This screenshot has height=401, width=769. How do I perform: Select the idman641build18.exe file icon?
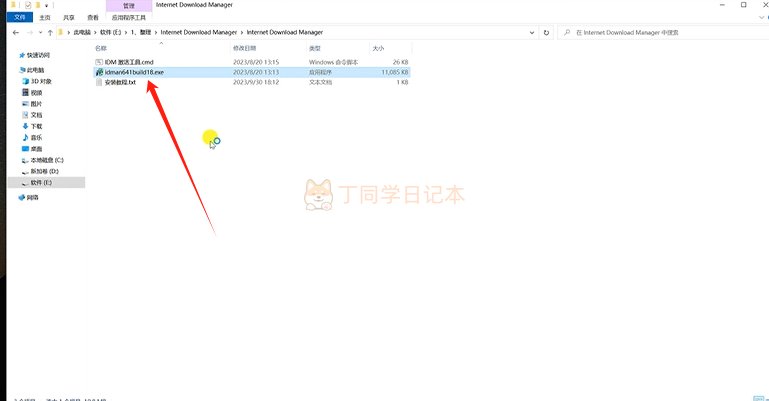(99, 72)
